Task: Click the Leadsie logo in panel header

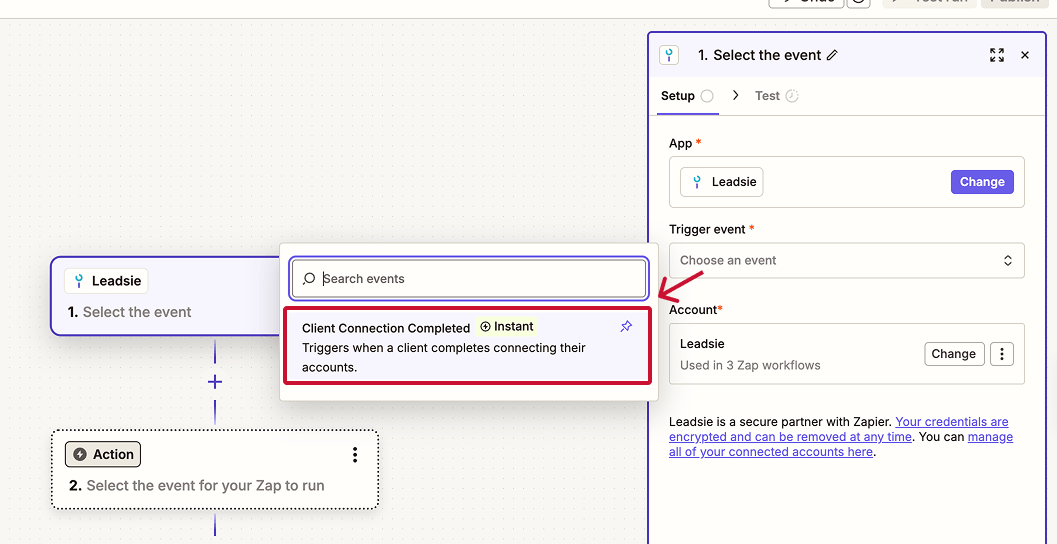Action: pos(669,55)
